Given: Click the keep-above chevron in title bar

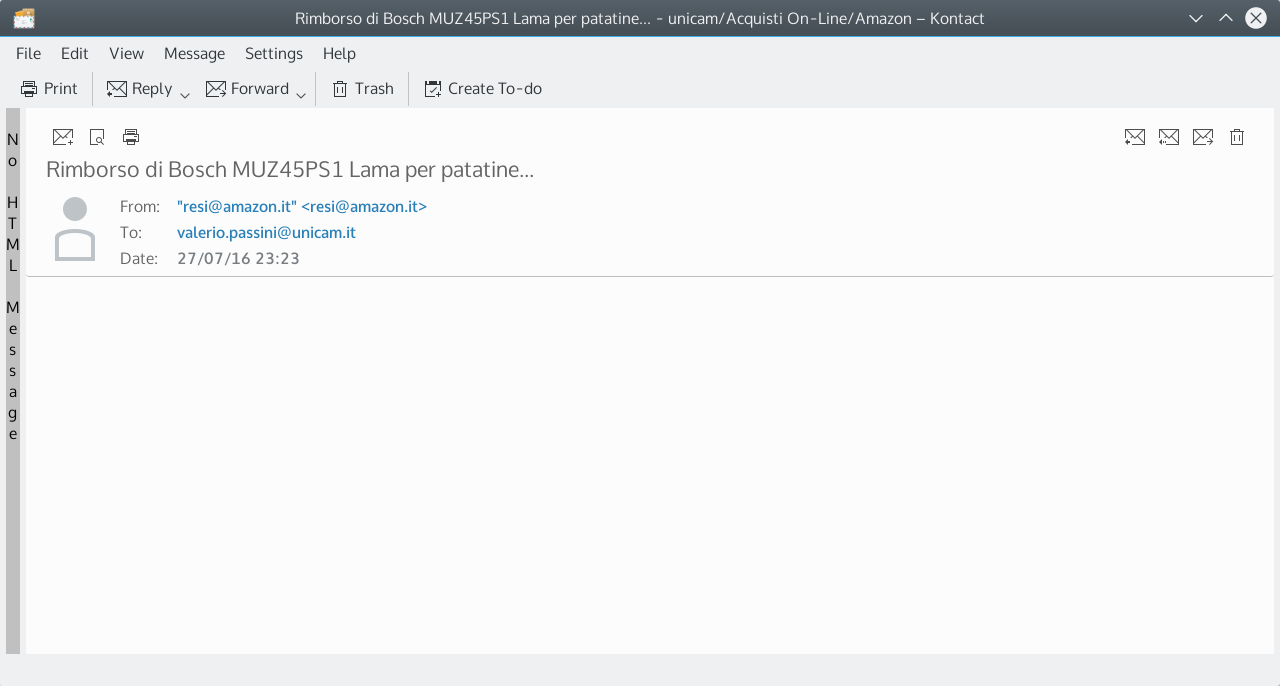Looking at the screenshot, I should tap(1225, 18).
